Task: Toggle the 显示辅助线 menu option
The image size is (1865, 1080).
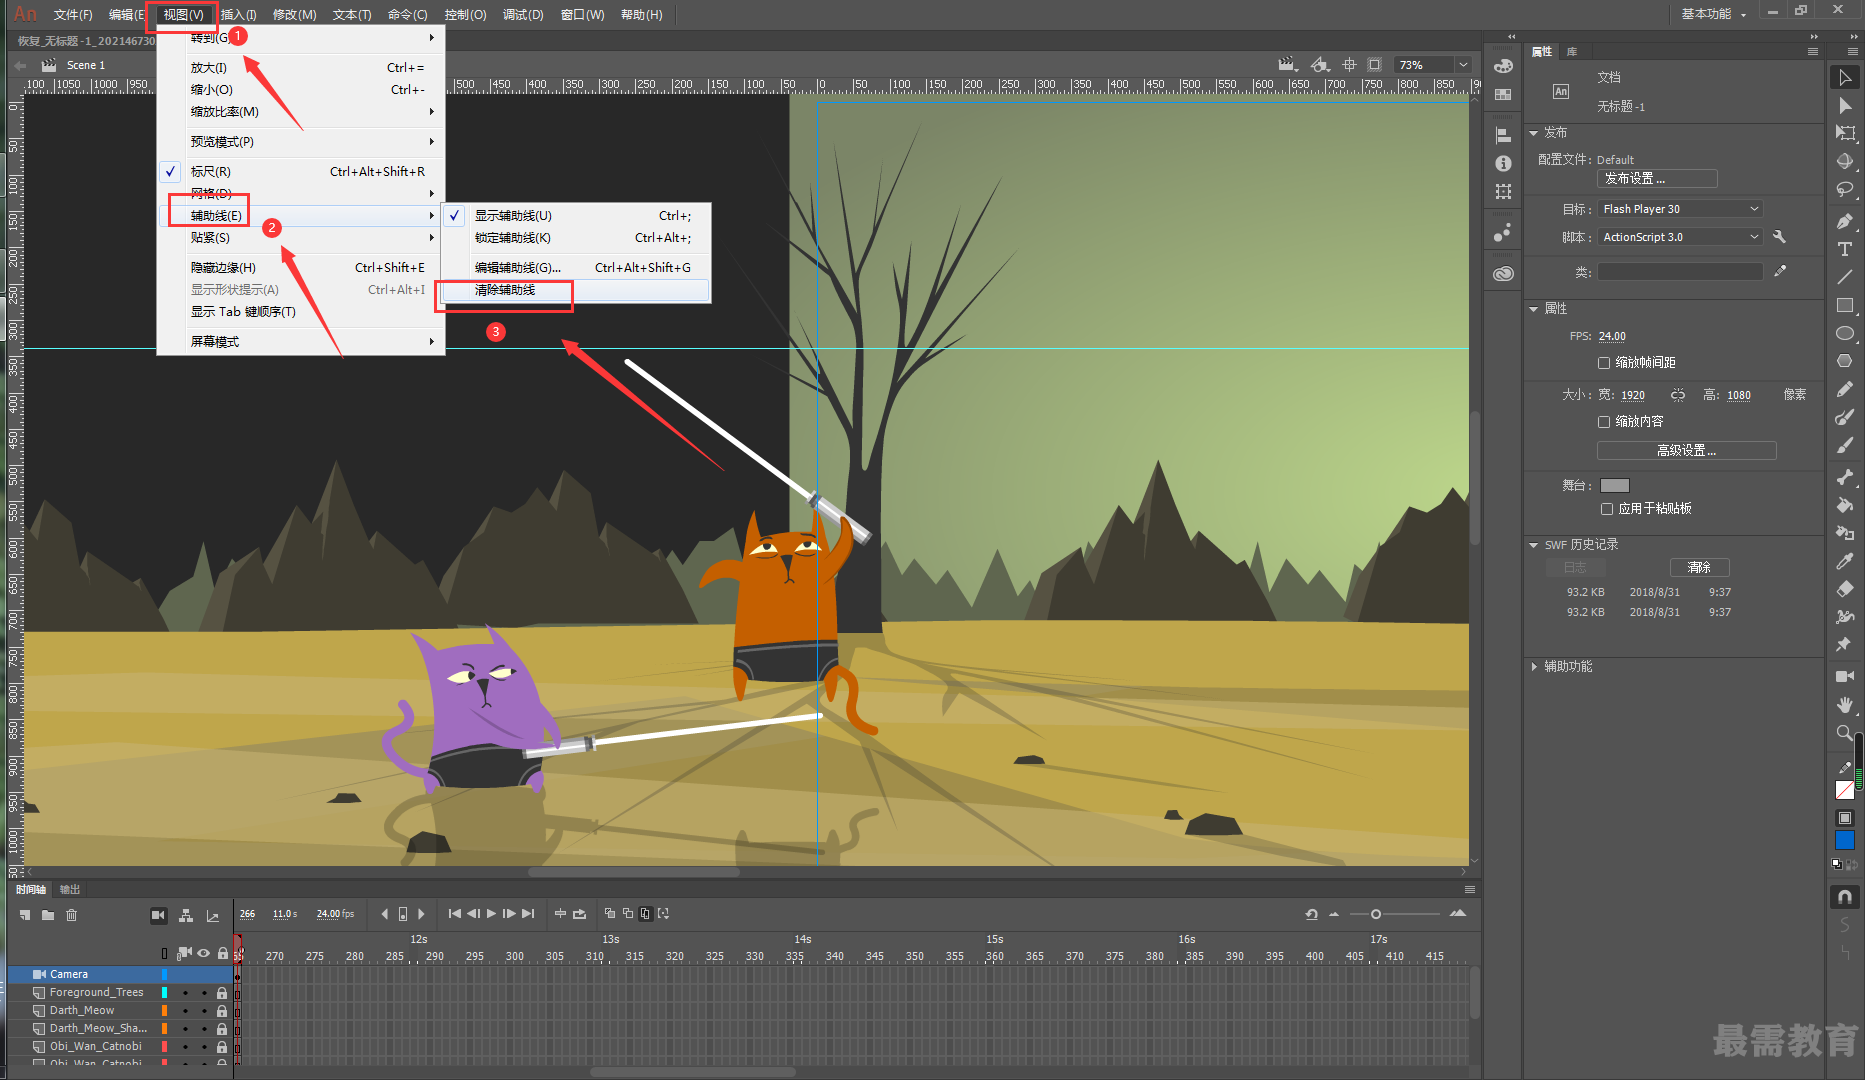Action: pyautogui.click(x=577, y=216)
